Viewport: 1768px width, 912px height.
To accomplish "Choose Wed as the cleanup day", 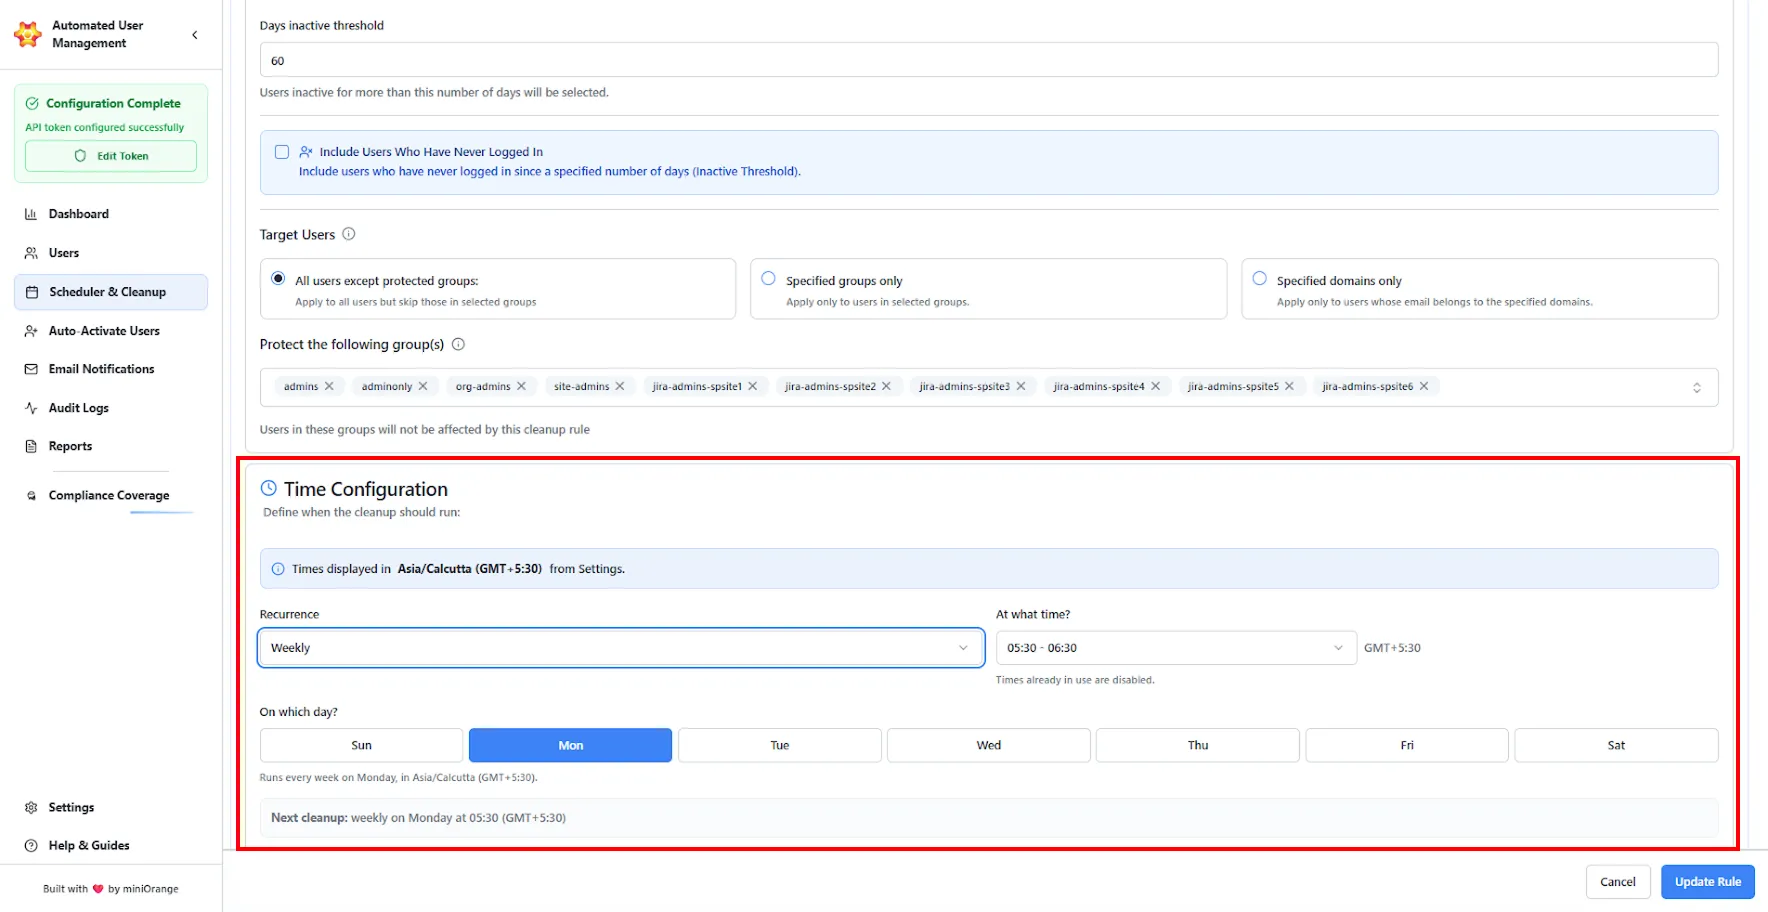I will pyautogui.click(x=989, y=745).
